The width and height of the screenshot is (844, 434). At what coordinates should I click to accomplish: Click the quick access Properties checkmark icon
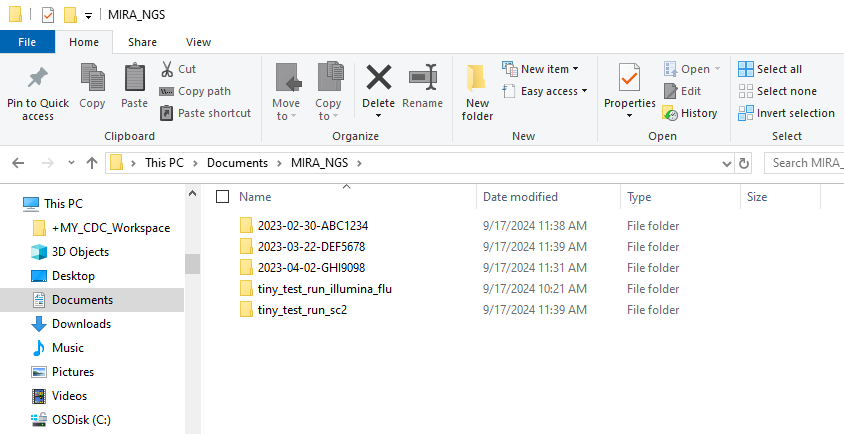click(x=48, y=15)
